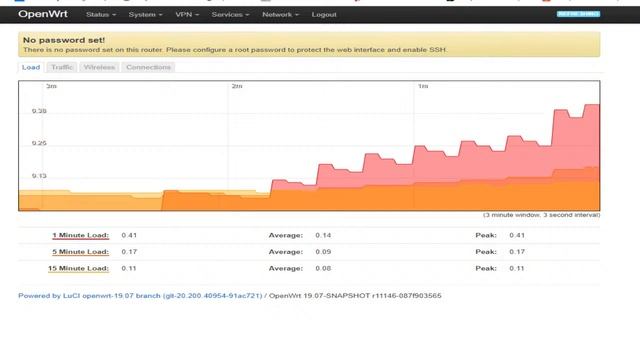Screen dimensions: 640x360
Task: Expand the Services menu
Action: [x=230, y=15]
